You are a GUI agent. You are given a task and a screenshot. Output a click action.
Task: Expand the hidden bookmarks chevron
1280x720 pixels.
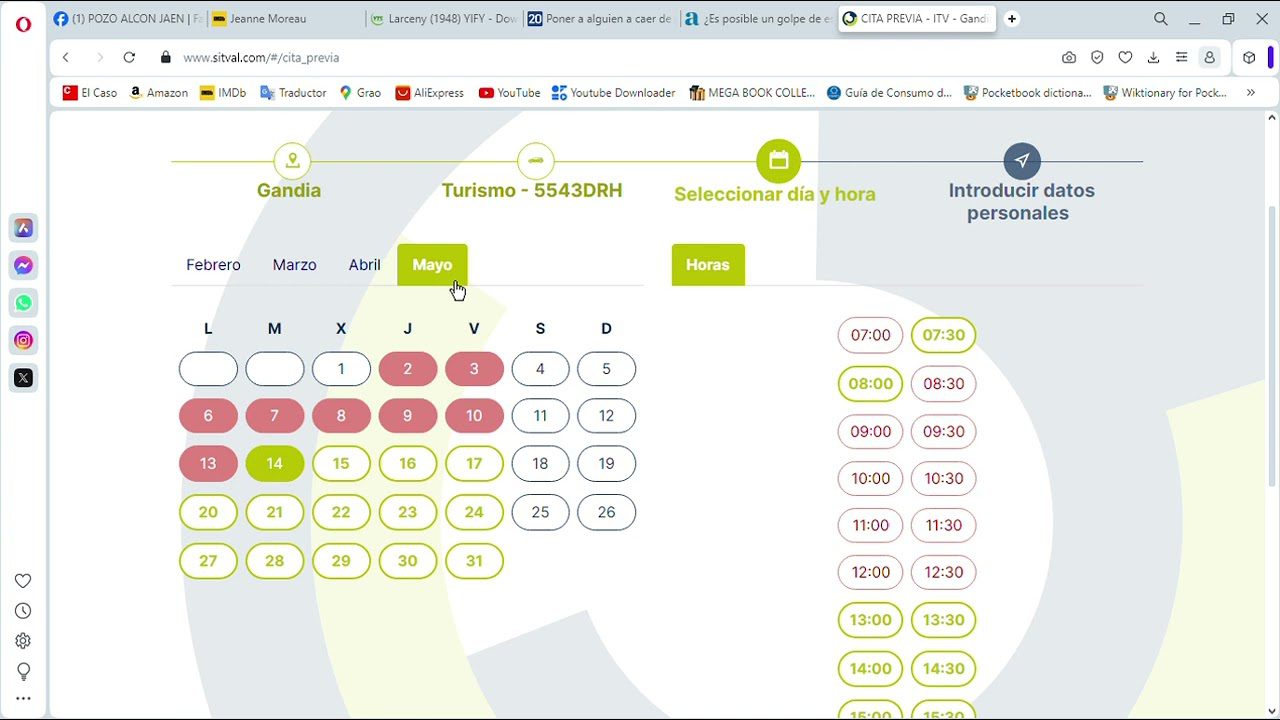pyautogui.click(x=1250, y=92)
